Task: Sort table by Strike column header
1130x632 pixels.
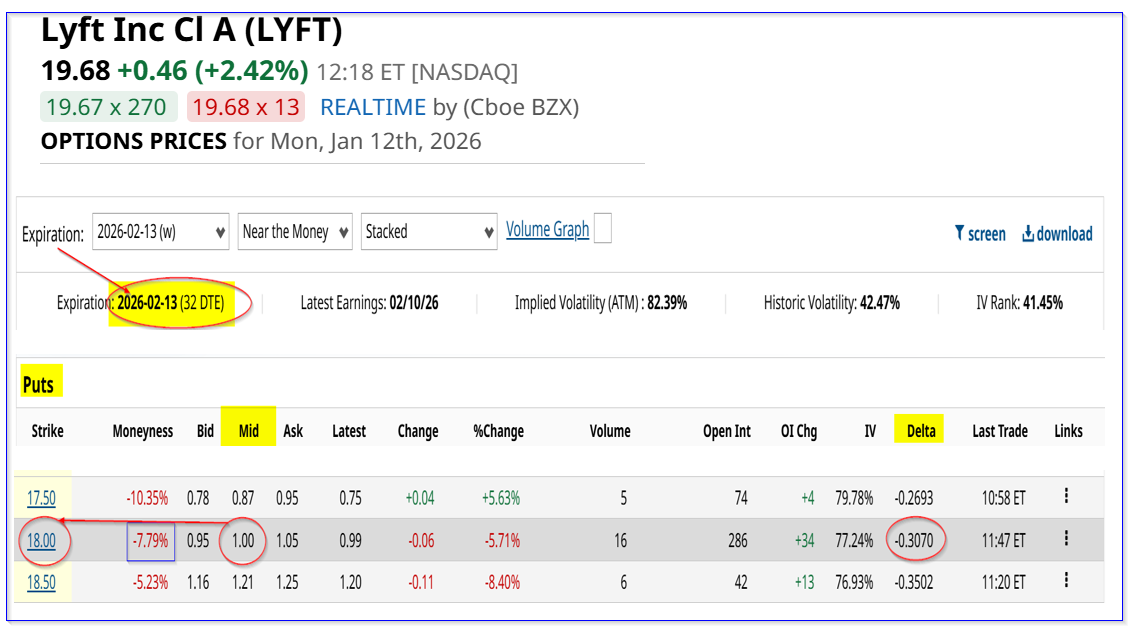Action: coord(47,431)
